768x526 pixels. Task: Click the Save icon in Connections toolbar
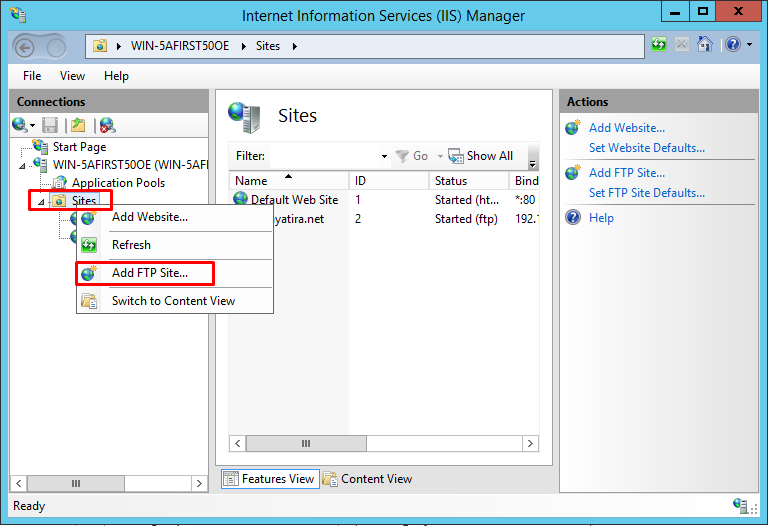point(50,125)
